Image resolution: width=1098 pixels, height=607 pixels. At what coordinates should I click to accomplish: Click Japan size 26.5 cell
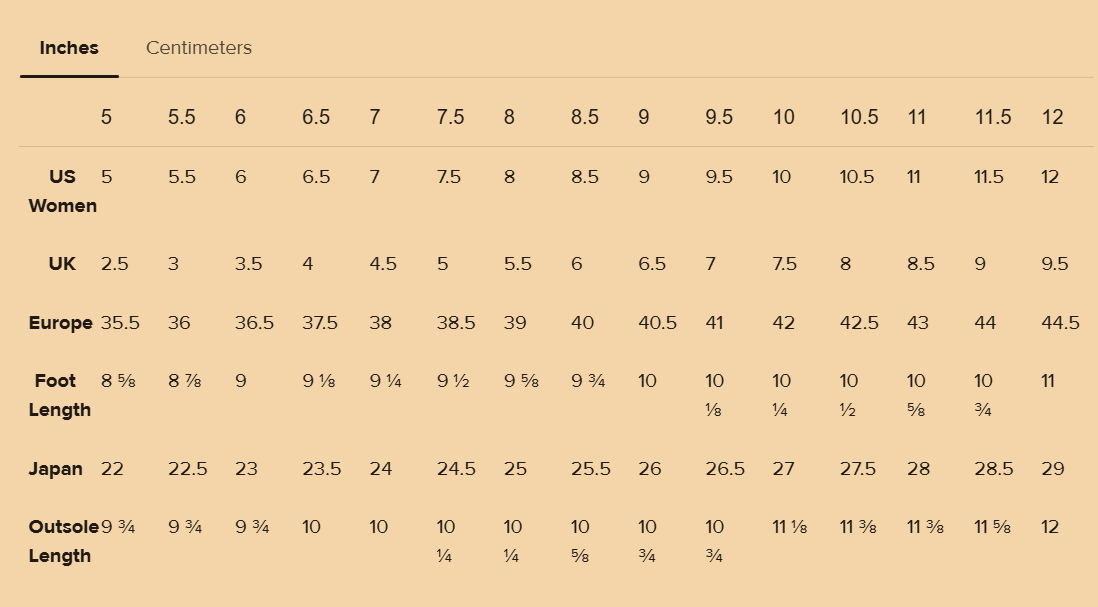click(x=725, y=469)
